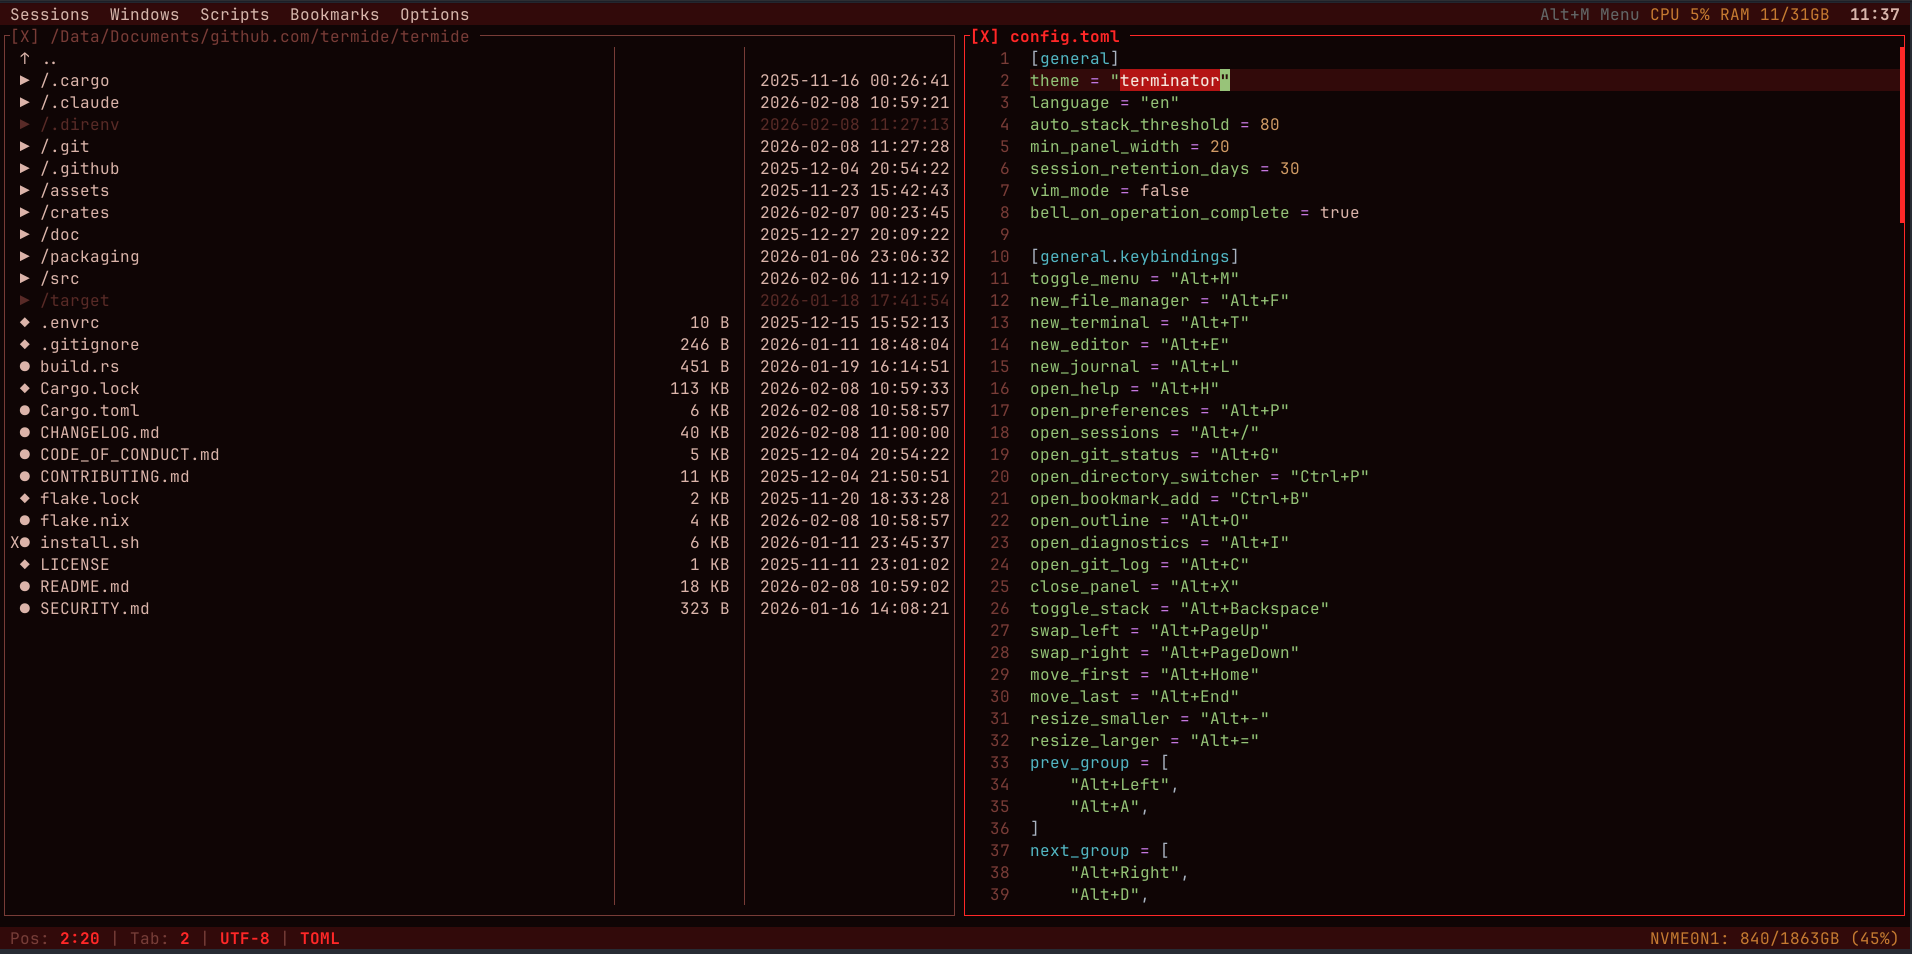The height and width of the screenshot is (954, 1912).
Task: Close the file manager panel with [X]
Action: (25, 37)
